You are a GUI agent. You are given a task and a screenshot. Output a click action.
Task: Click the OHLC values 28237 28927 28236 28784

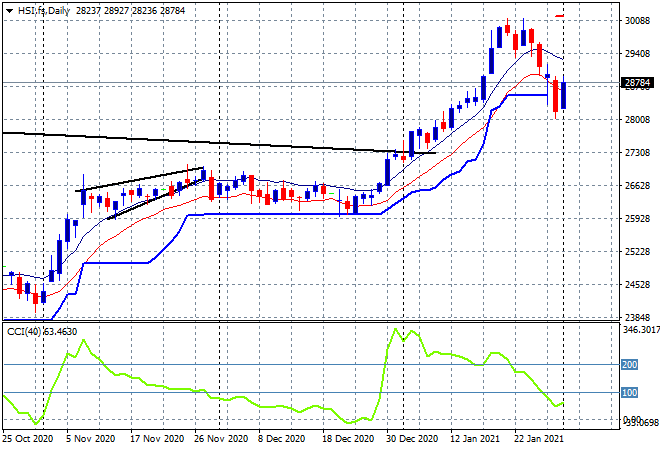[x=130, y=11]
